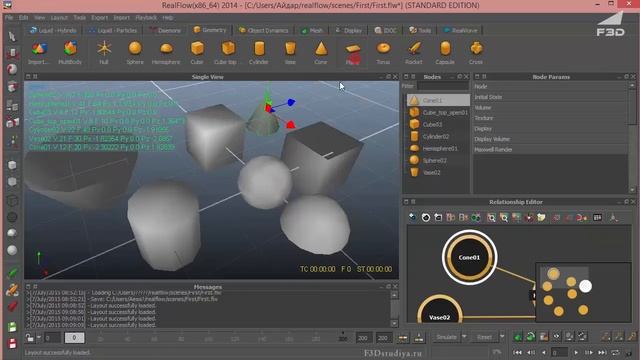
Task: Select Cube_top_open01 in Nodes list
Action: coord(438,112)
